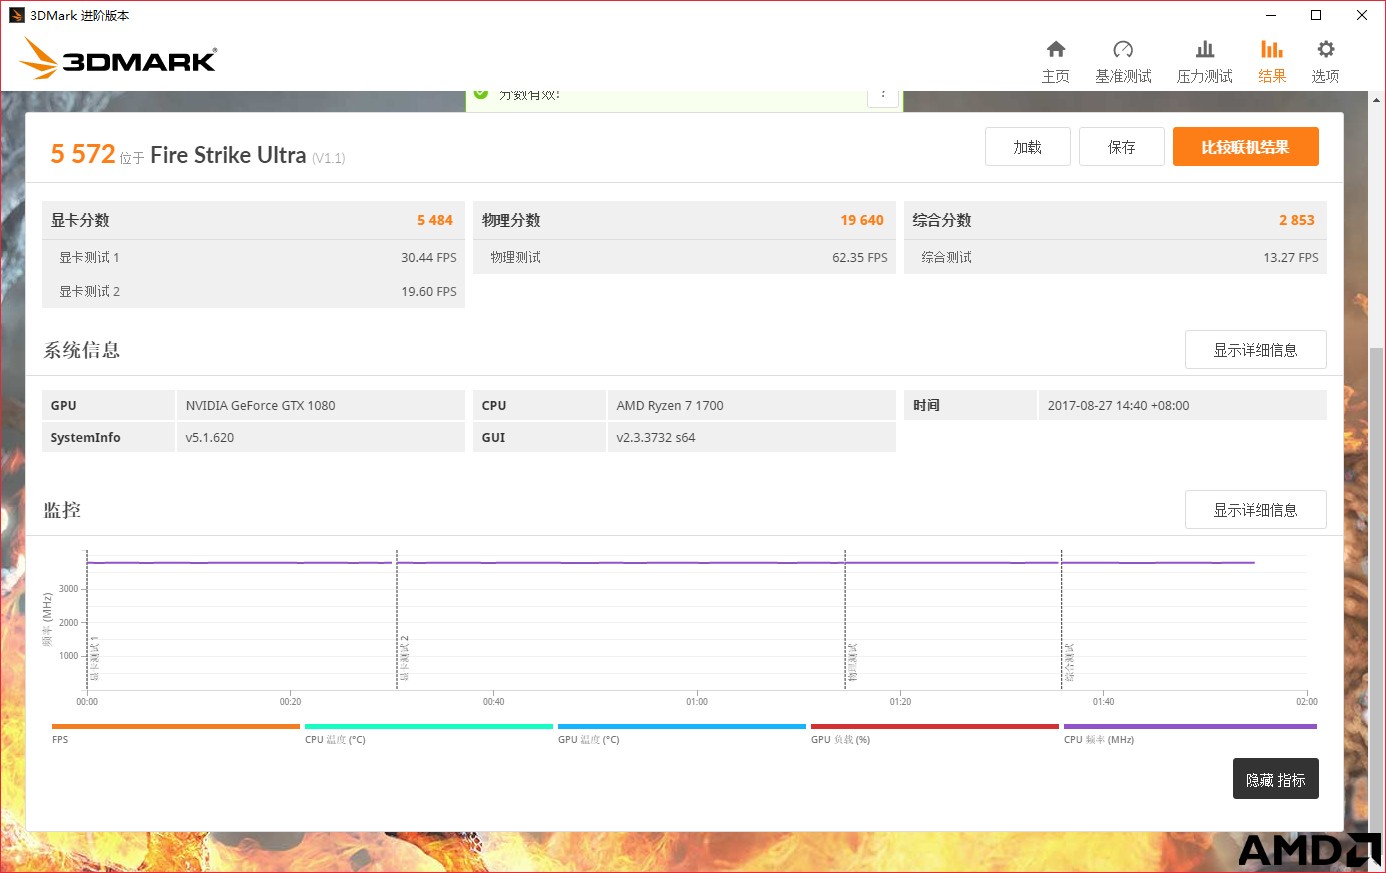1386x873 pixels.
Task: Click the 物理测试 62.35 FPS row
Action: (684, 257)
